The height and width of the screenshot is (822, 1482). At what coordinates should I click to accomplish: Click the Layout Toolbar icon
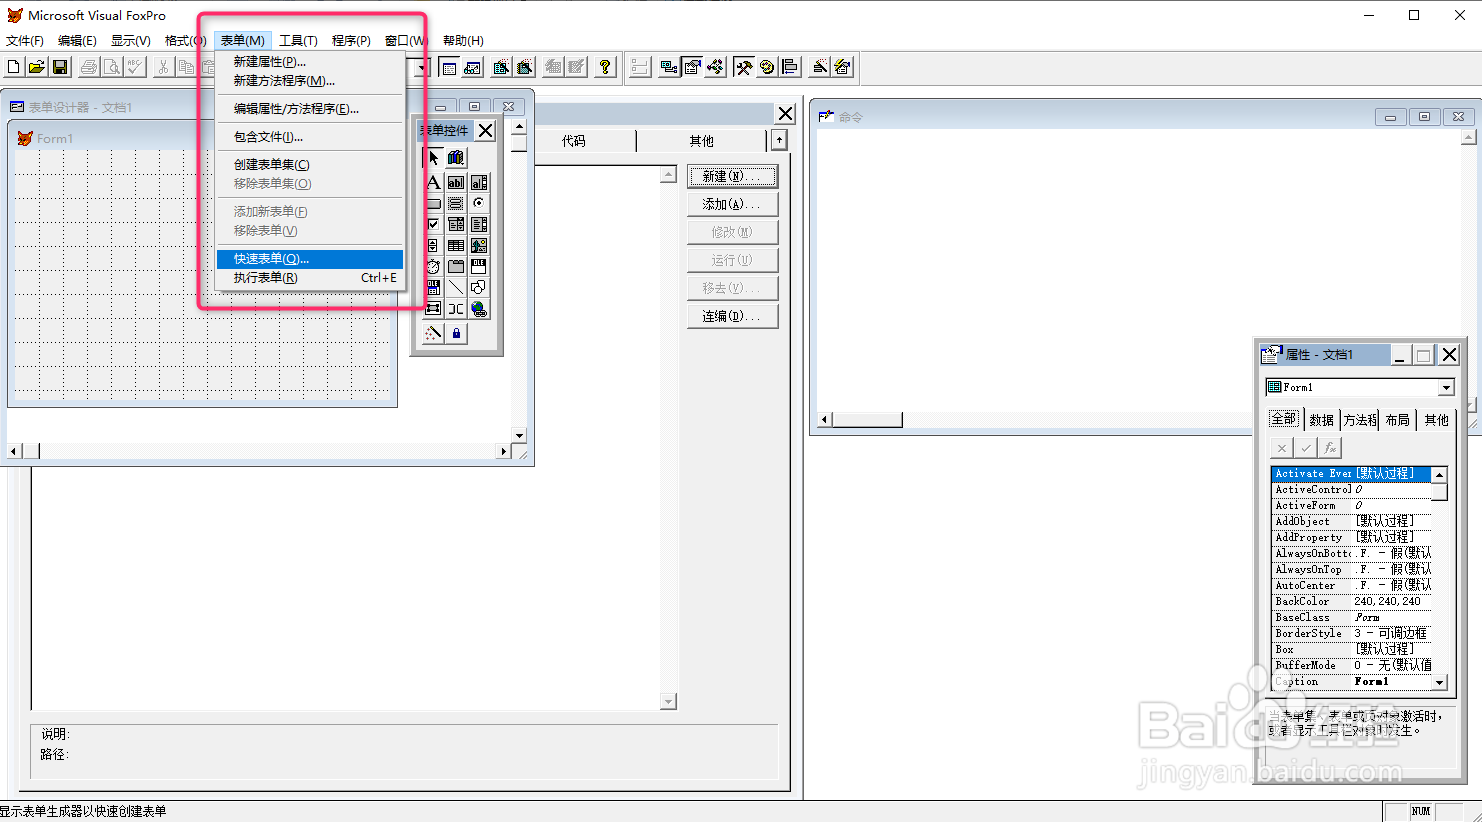[789, 67]
